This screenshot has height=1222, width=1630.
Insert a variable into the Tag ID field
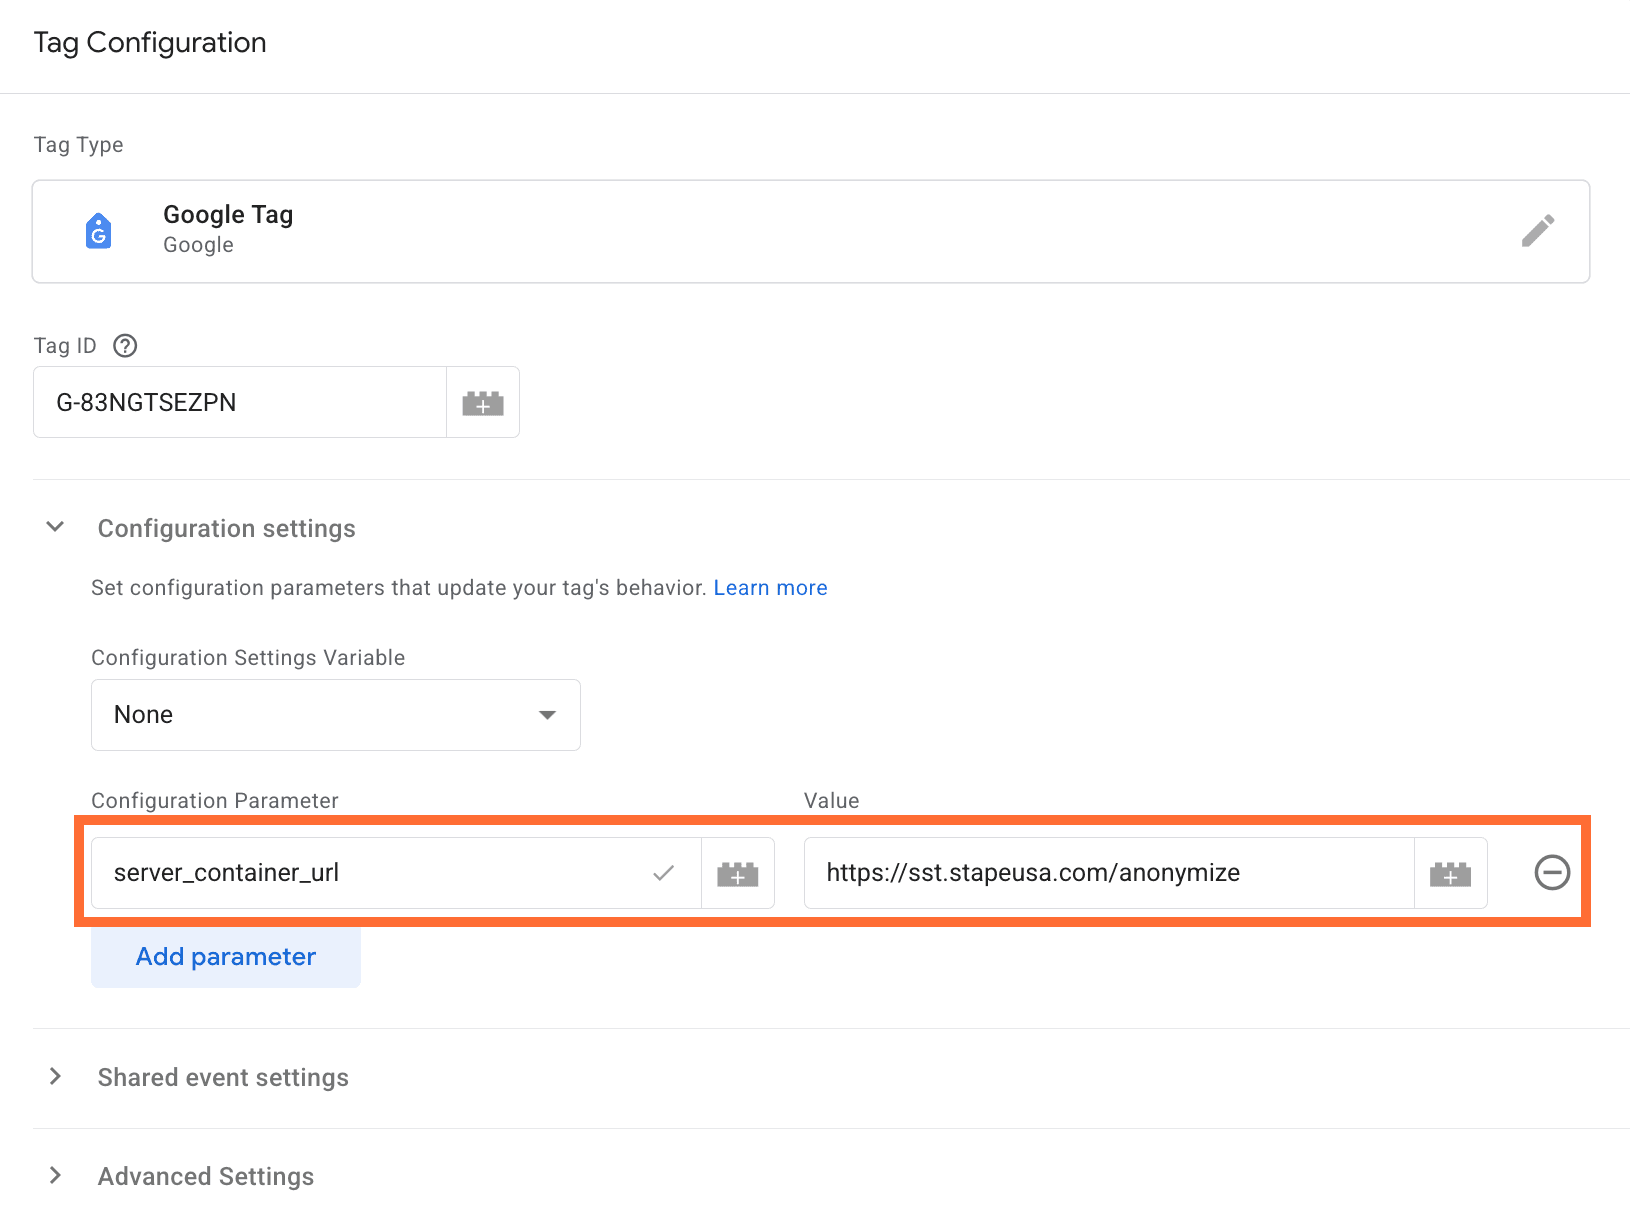(x=483, y=402)
